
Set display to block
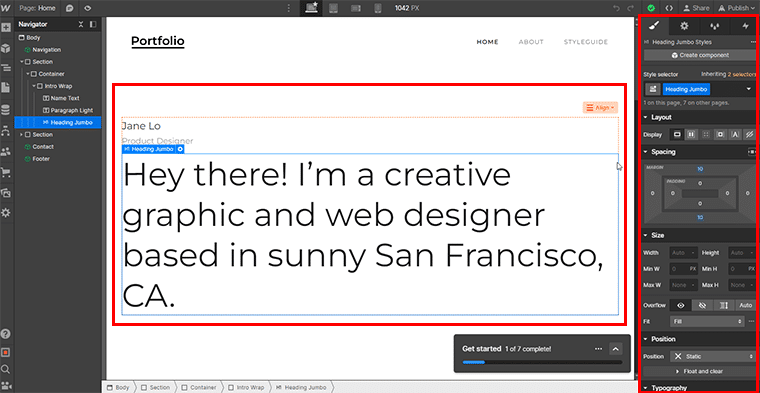coord(678,134)
